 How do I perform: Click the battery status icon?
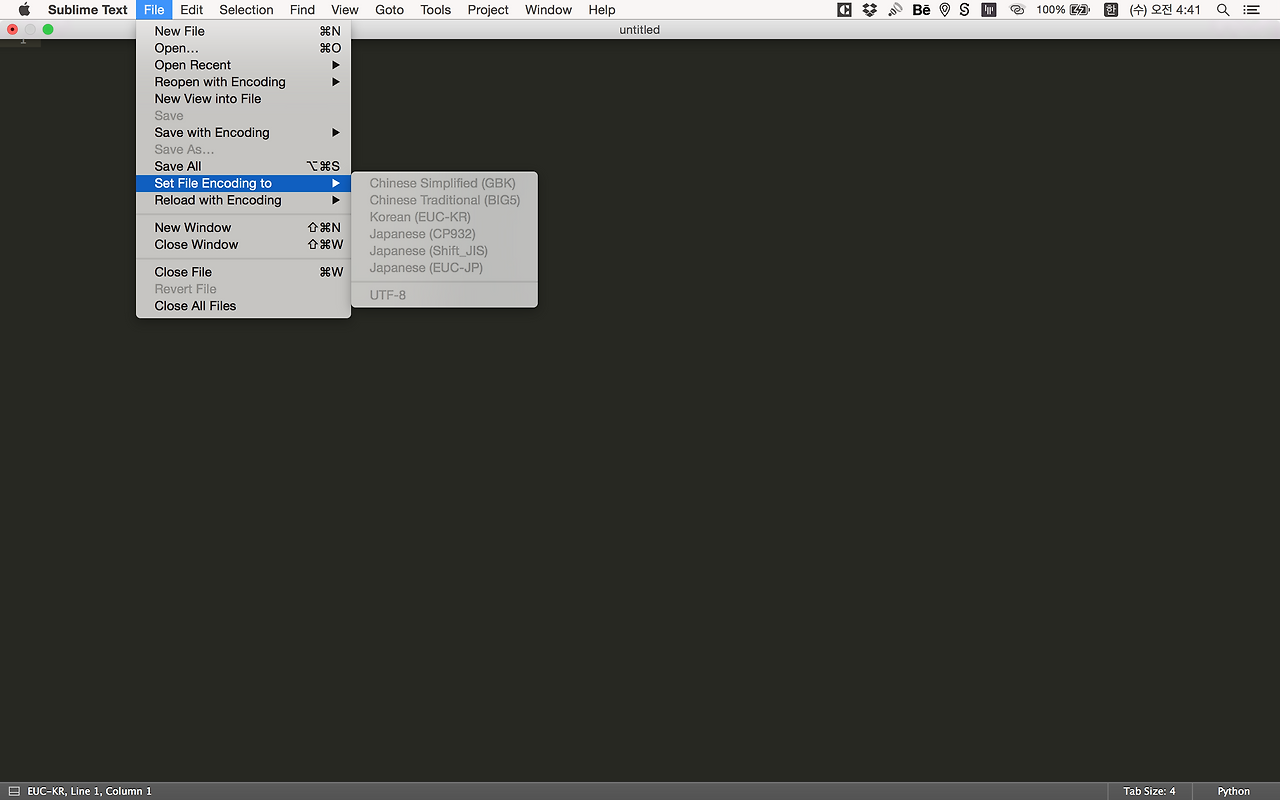click(x=1079, y=10)
